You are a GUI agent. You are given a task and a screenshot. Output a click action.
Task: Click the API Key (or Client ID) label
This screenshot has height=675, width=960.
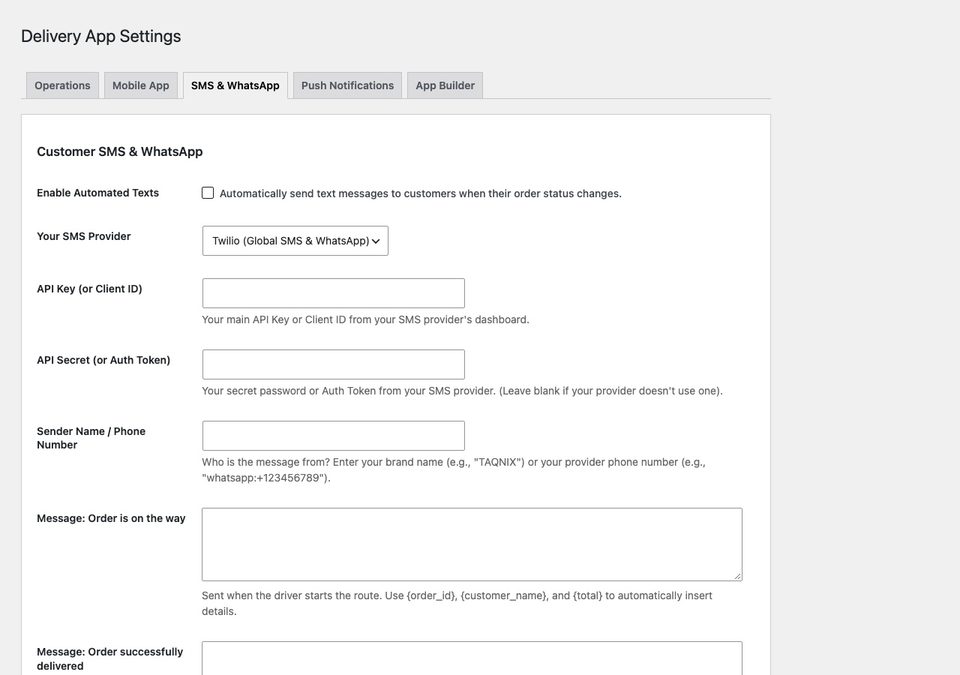tap(89, 289)
